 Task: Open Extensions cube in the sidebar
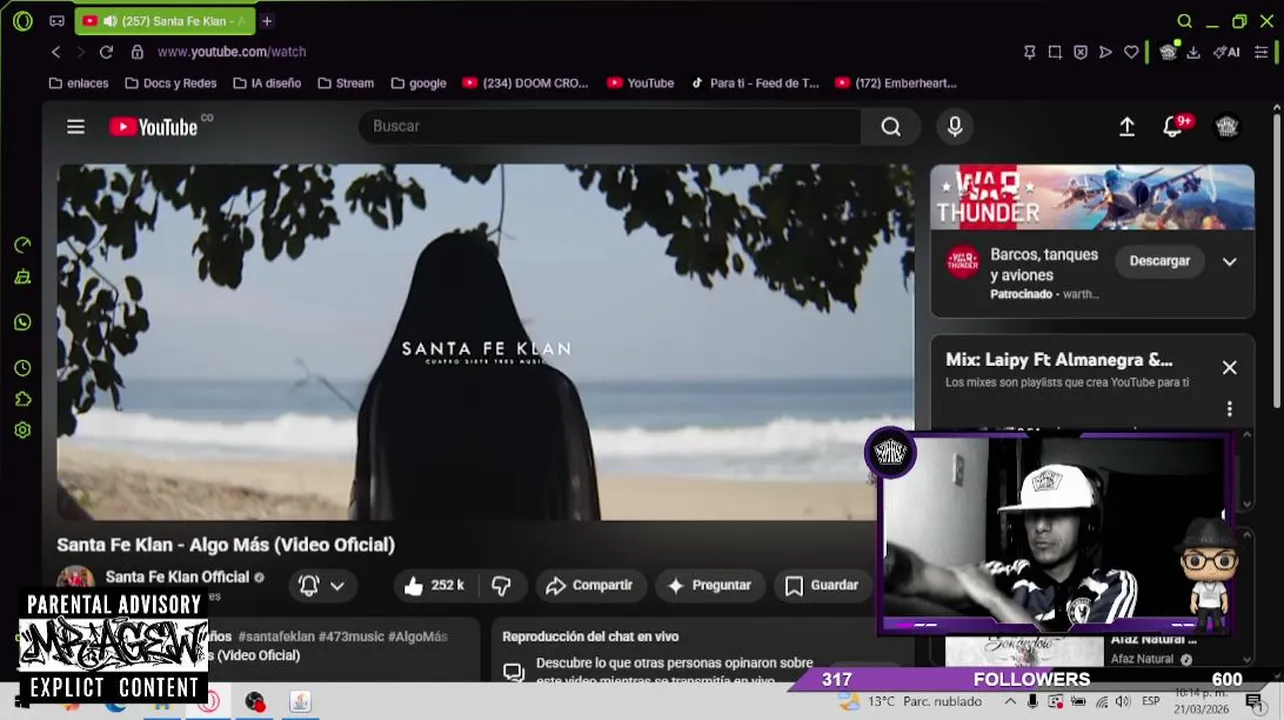tap(23, 399)
